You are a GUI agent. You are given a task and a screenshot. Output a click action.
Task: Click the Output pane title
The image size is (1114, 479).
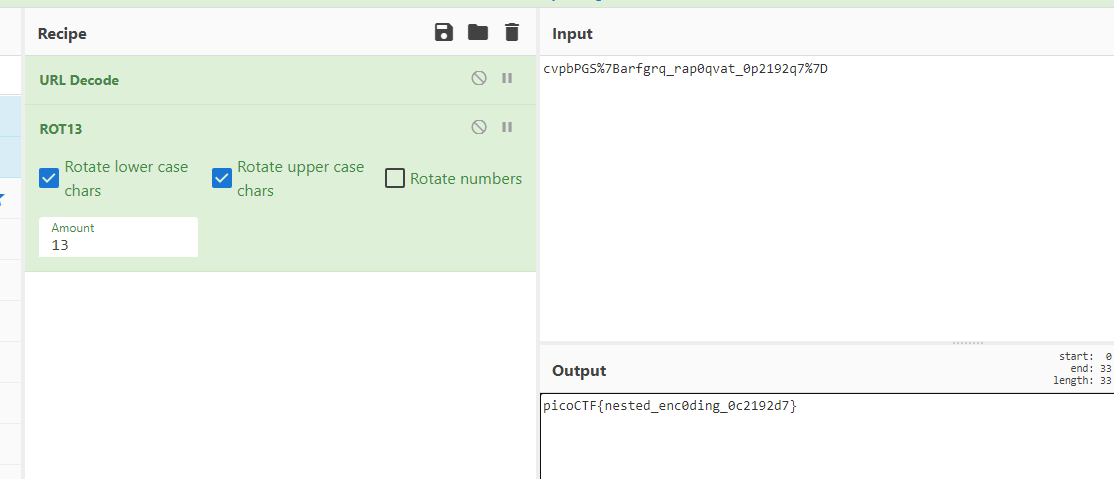pos(579,371)
